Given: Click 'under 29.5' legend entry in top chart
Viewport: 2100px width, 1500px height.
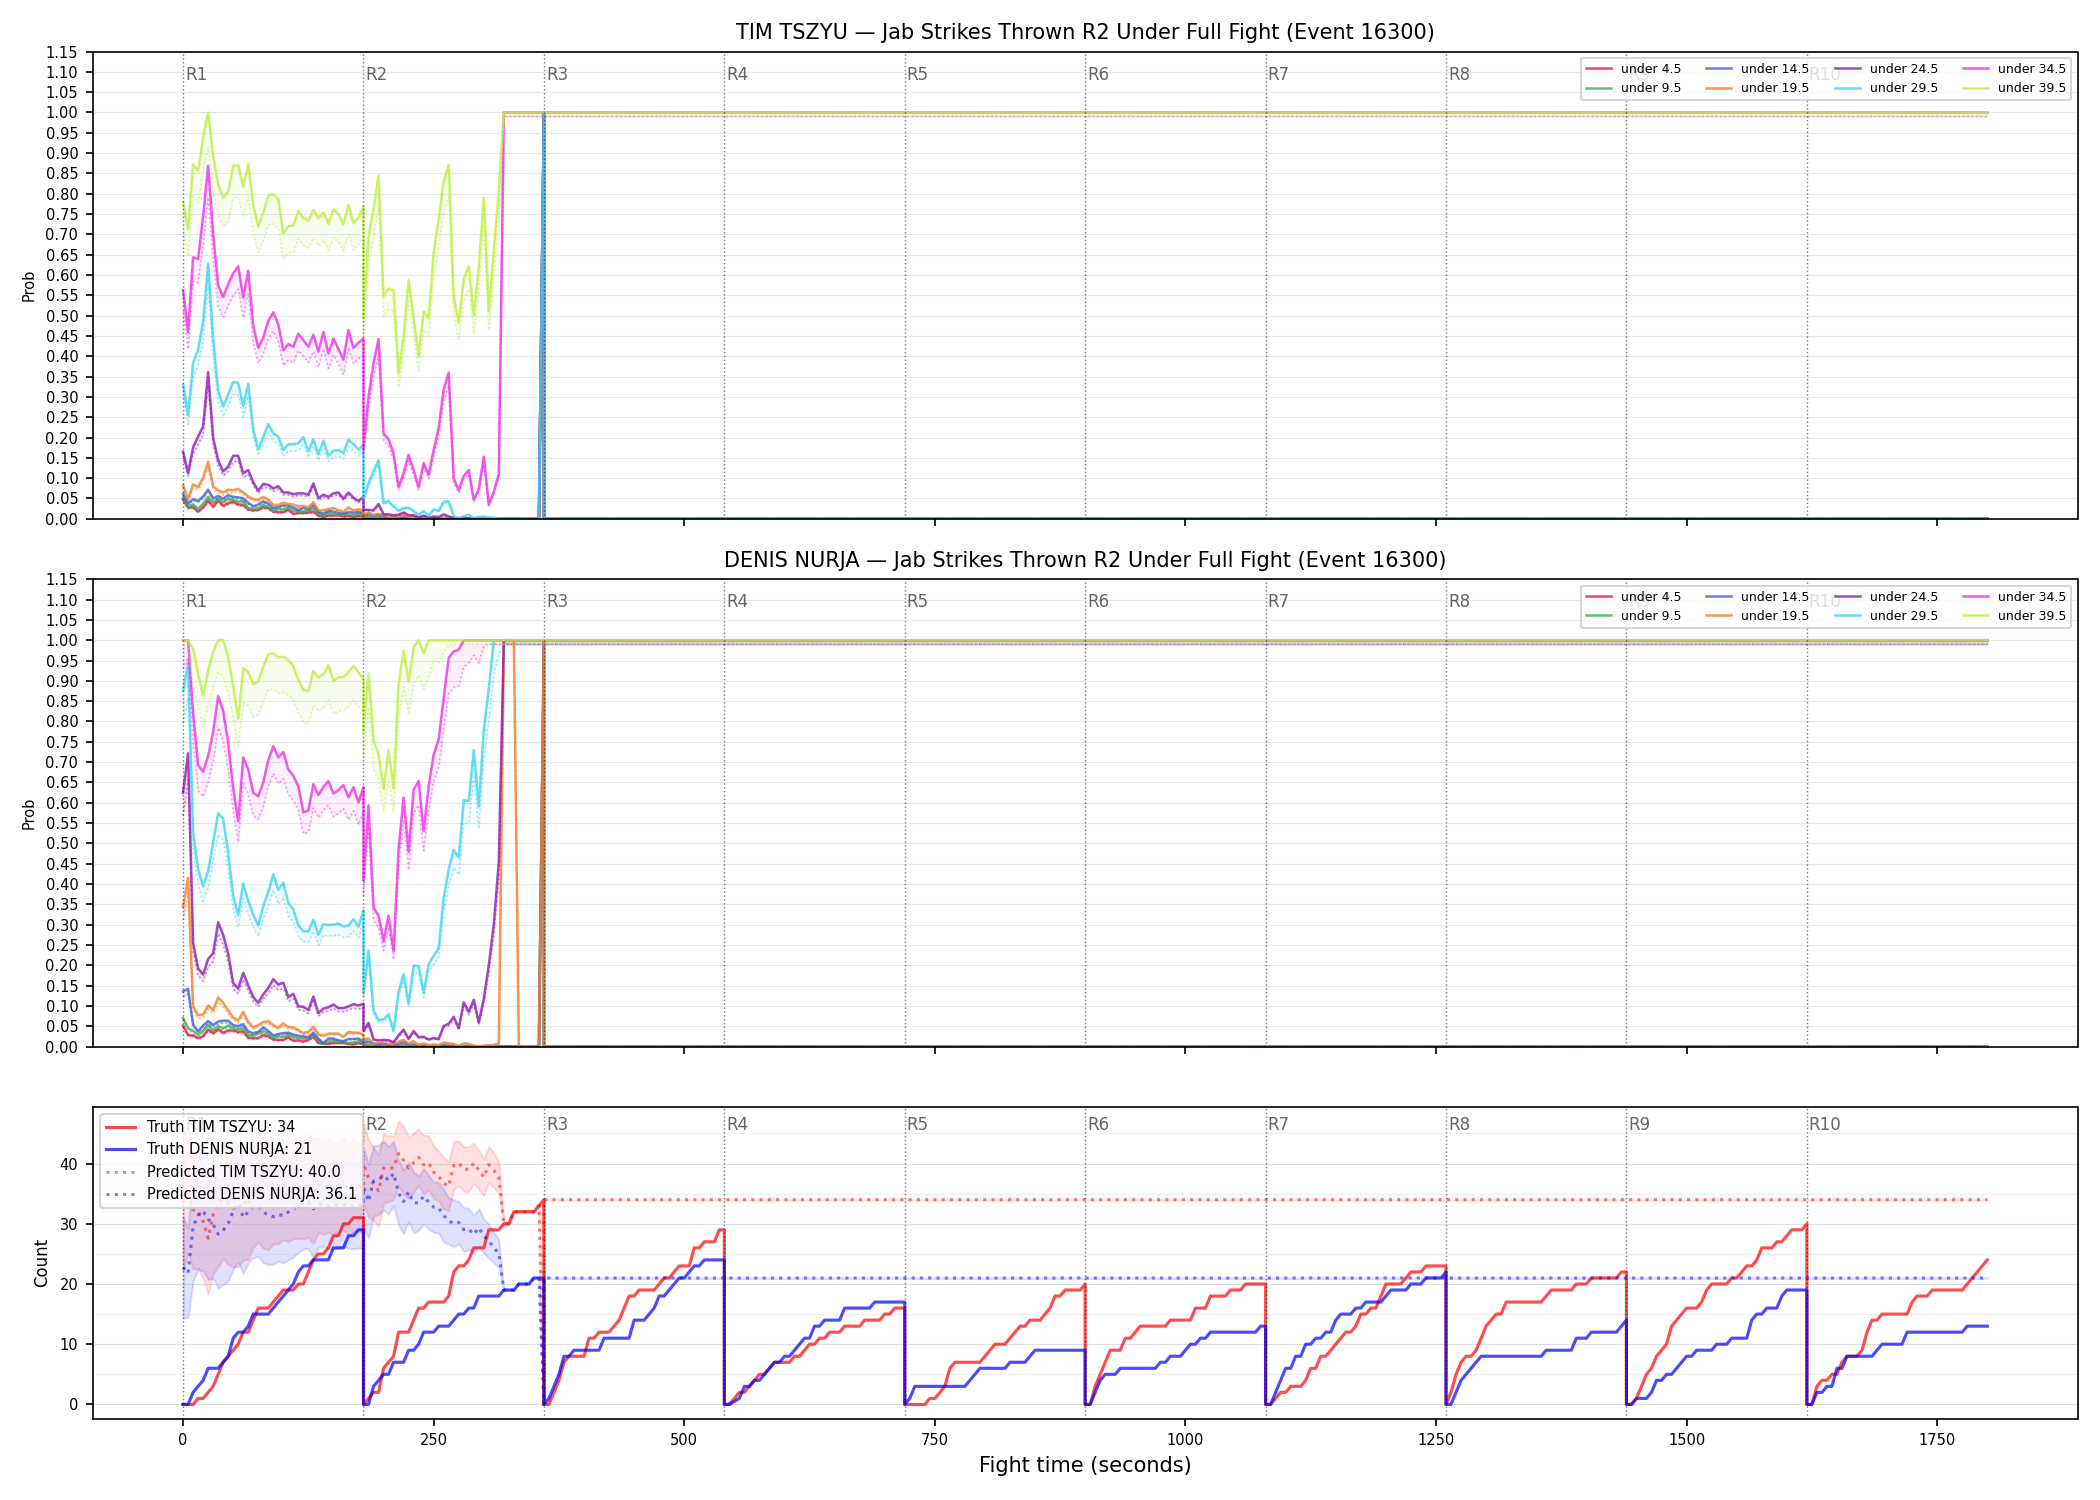Looking at the screenshot, I should point(1886,88).
